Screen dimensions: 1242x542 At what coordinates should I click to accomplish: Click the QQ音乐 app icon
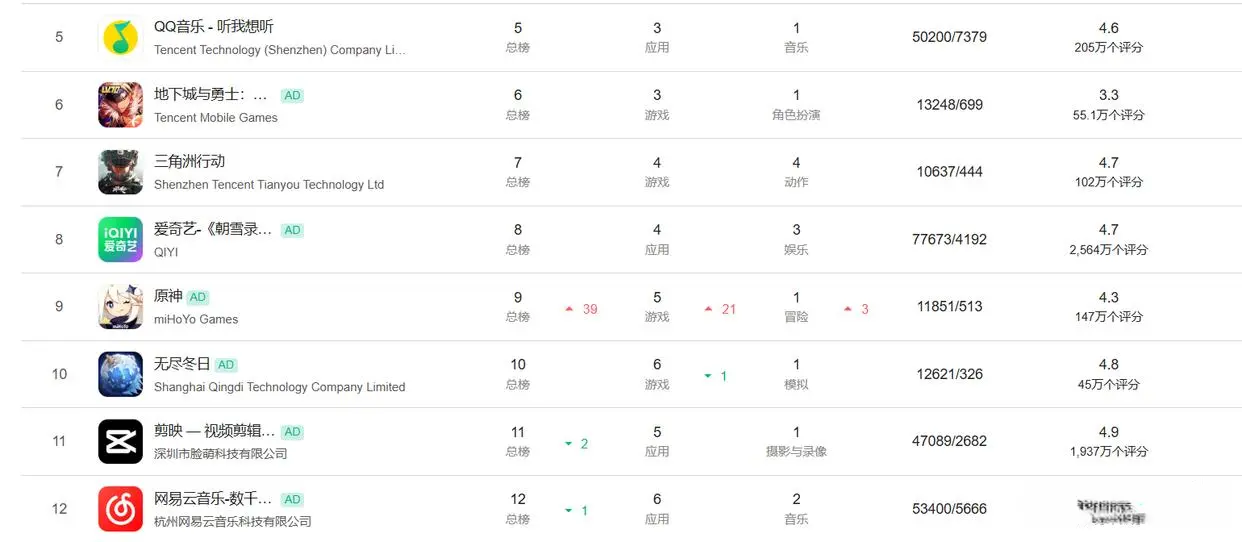coord(120,38)
